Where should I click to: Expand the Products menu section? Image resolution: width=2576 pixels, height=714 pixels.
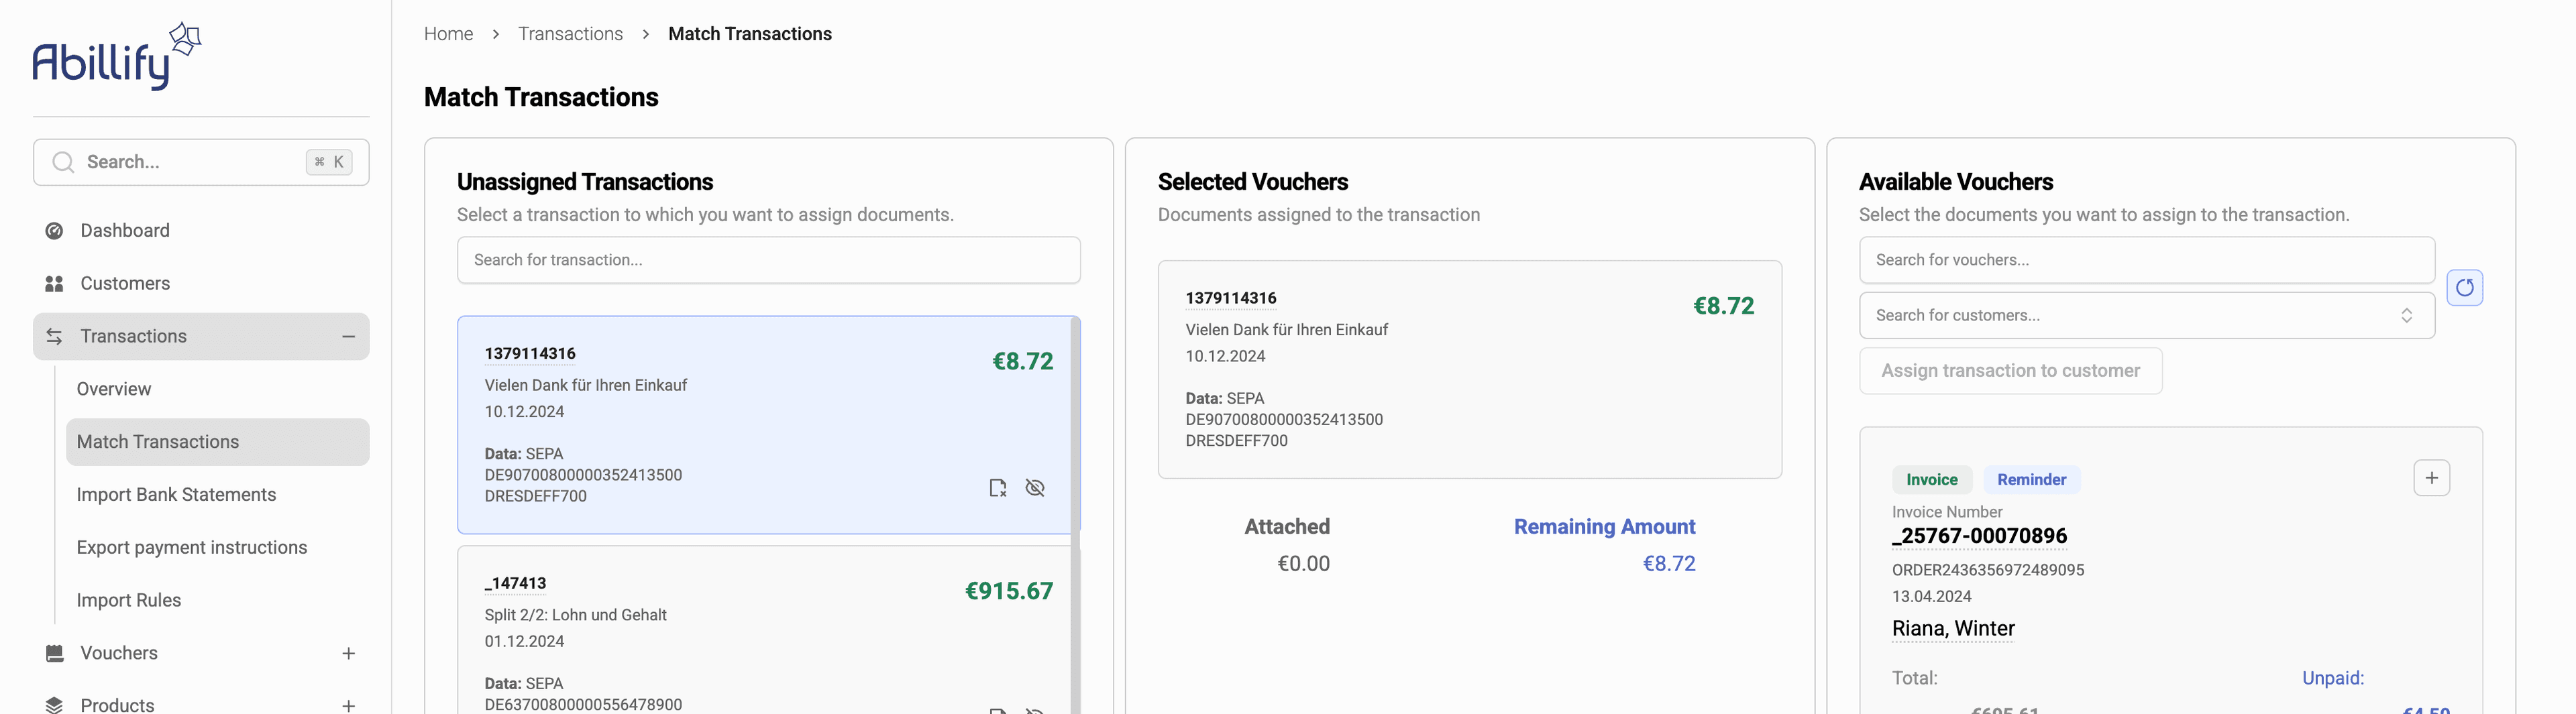tap(348, 705)
